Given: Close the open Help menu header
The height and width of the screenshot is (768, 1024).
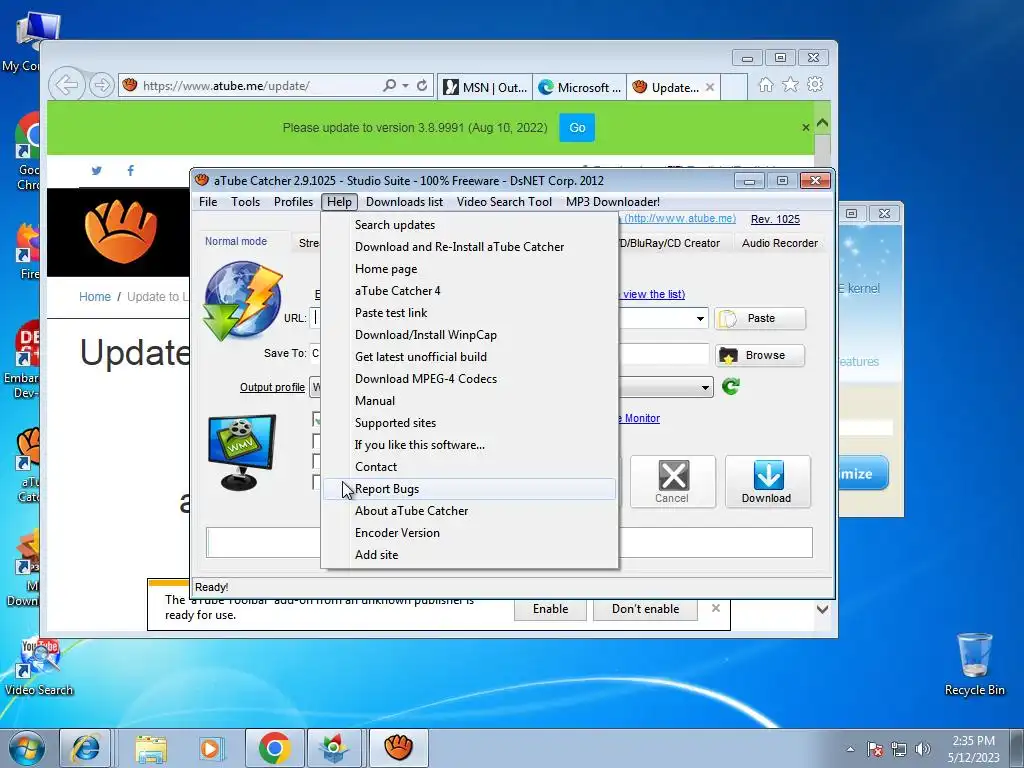Looking at the screenshot, I should point(340,202).
